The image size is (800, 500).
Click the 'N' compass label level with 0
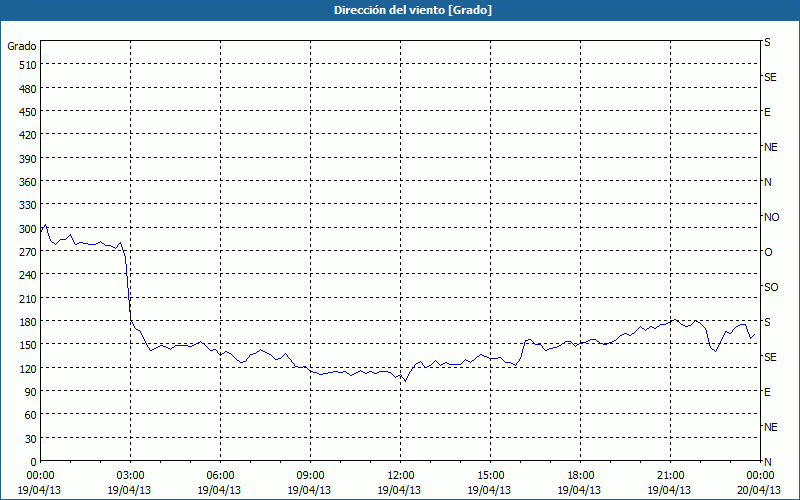coord(767,462)
